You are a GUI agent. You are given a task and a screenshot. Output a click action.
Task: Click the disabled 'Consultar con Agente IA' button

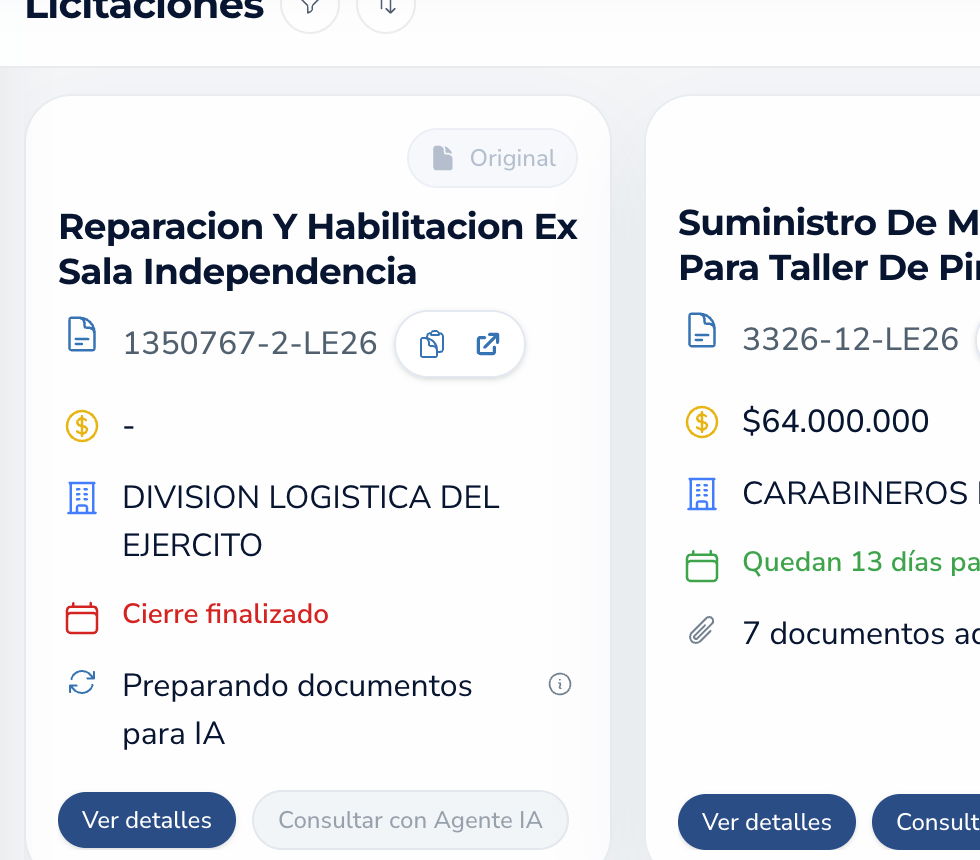410,820
